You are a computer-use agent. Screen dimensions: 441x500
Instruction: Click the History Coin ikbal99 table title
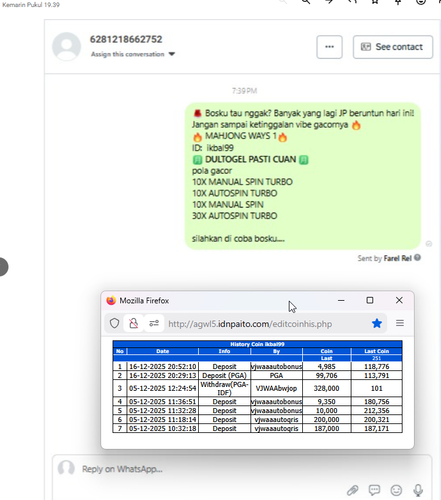click(257, 344)
